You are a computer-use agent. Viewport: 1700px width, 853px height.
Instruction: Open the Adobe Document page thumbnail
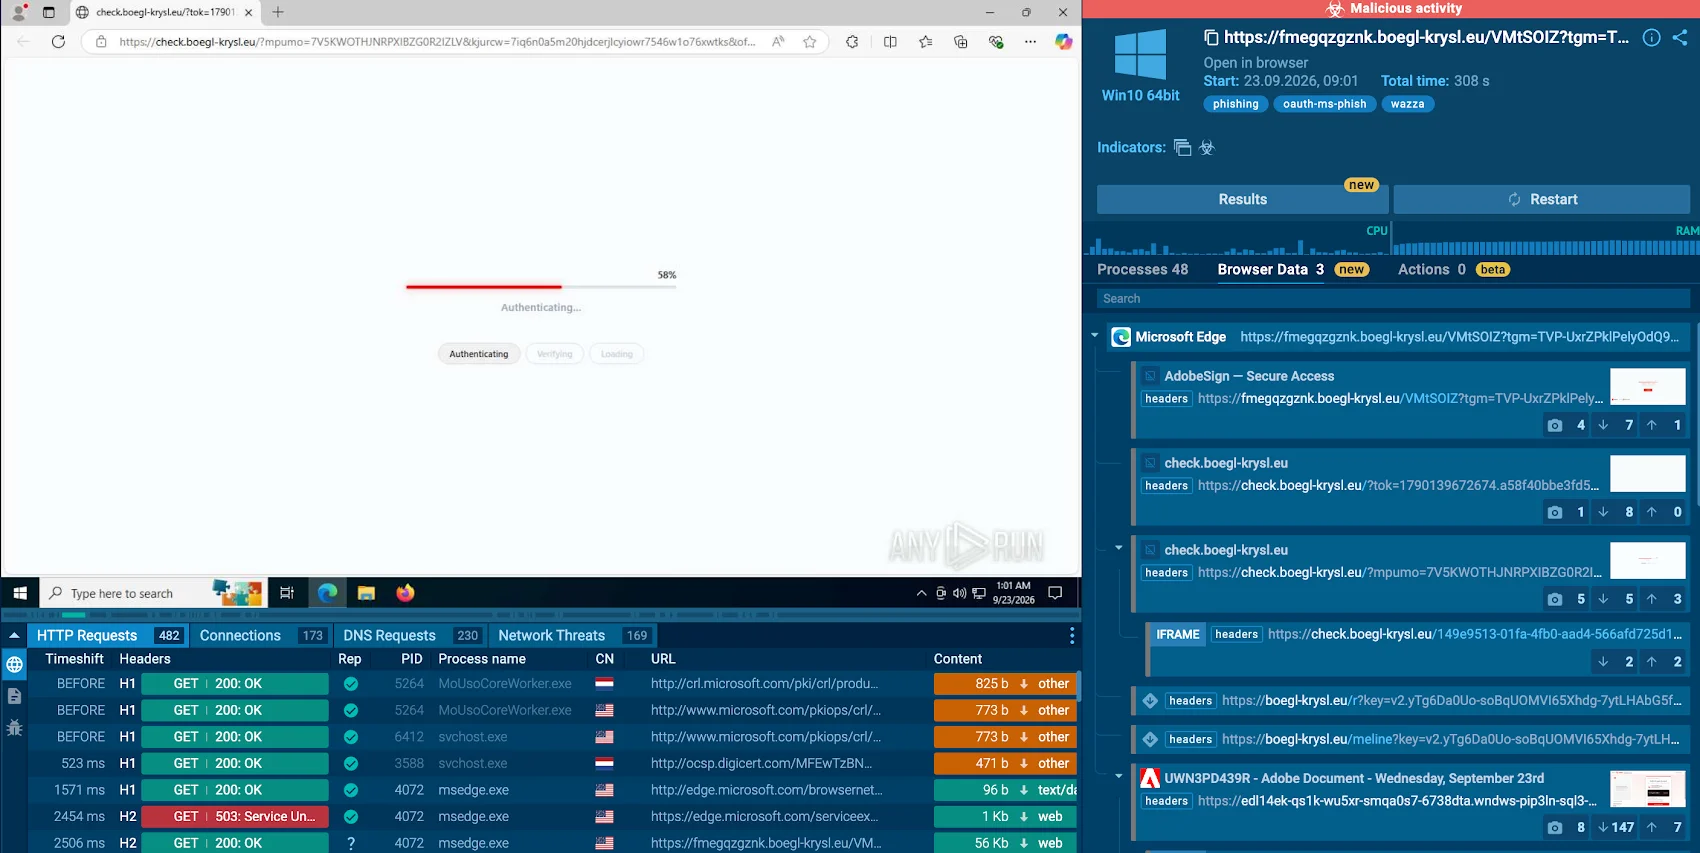pyautogui.click(x=1647, y=789)
